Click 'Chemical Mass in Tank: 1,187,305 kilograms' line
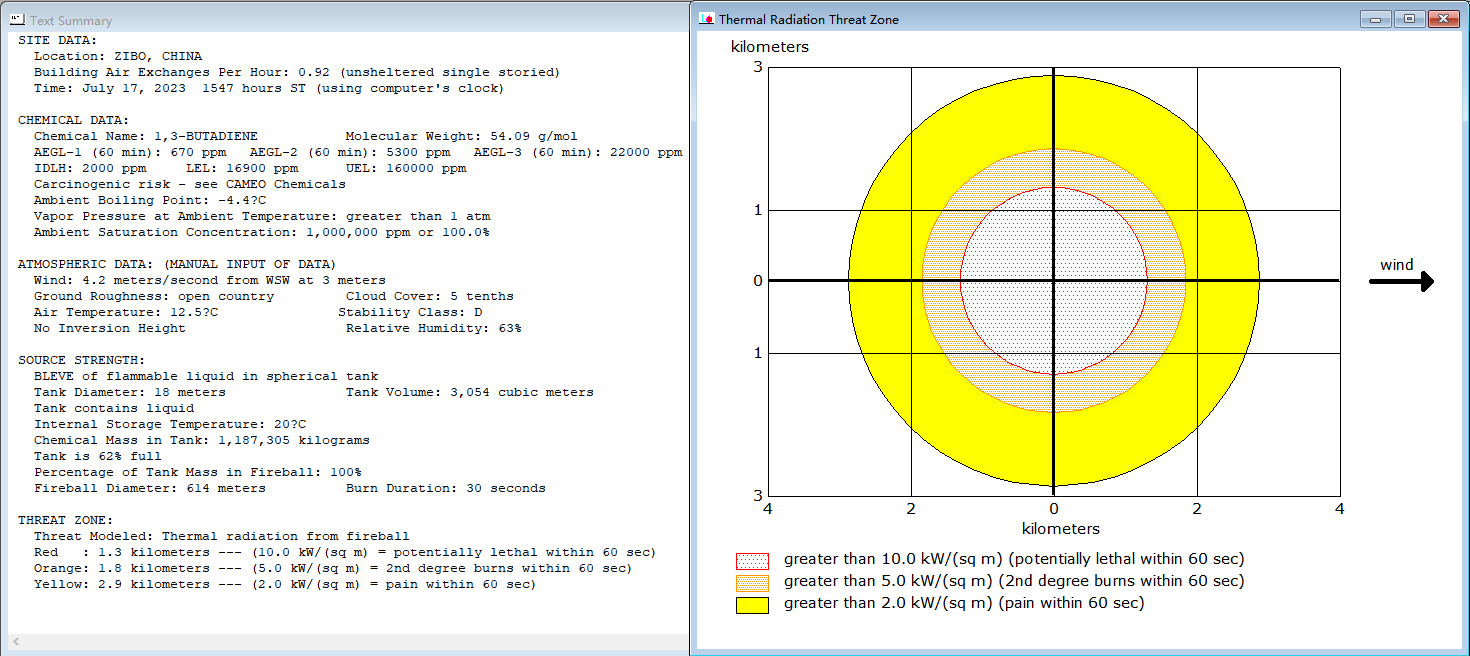1470x656 pixels. point(202,440)
